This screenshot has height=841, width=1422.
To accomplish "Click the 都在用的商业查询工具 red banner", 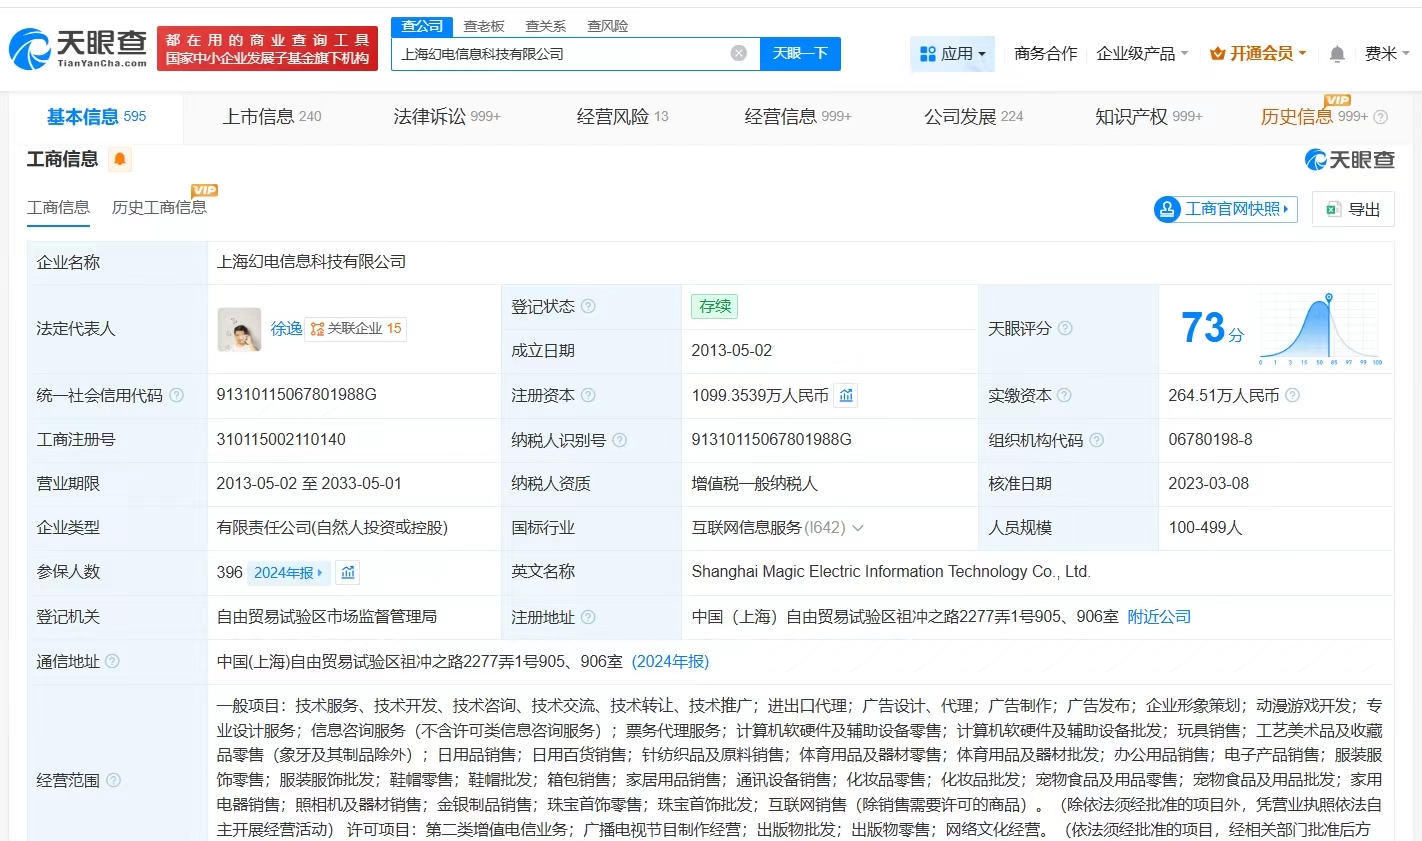I will [x=268, y=49].
